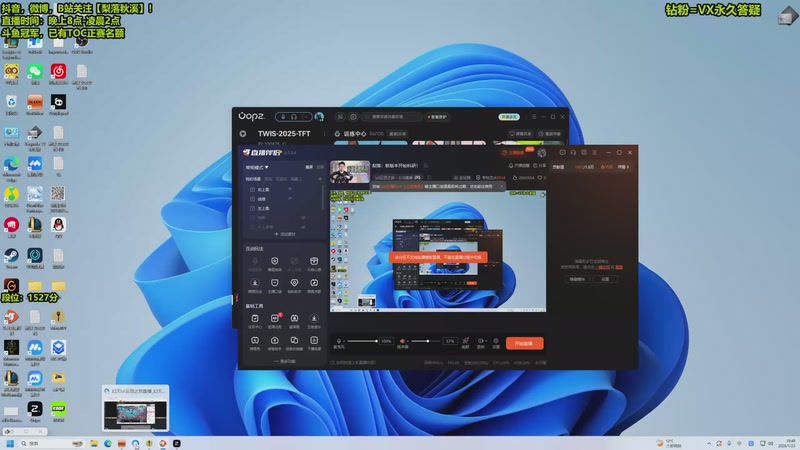The width and height of the screenshot is (800, 450).
Task: Expand the 常规模式 mode dropdown
Action: [x=257, y=167]
